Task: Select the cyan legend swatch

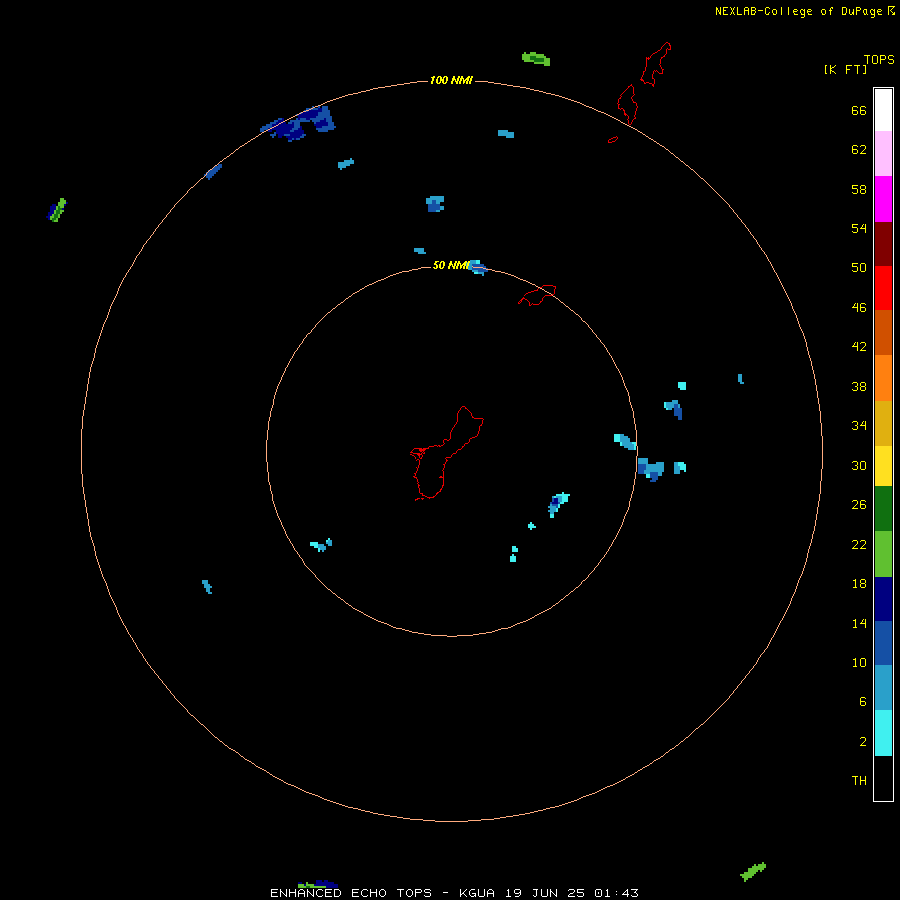Action: (x=883, y=733)
